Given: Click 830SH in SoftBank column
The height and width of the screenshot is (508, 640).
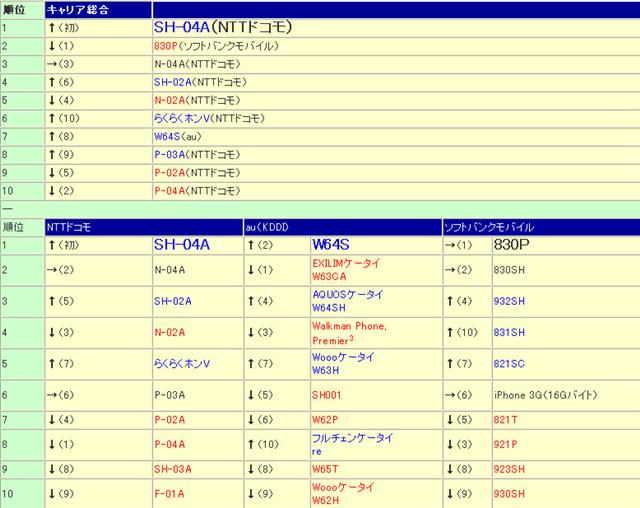Looking at the screenshot, I should [509, 270].
